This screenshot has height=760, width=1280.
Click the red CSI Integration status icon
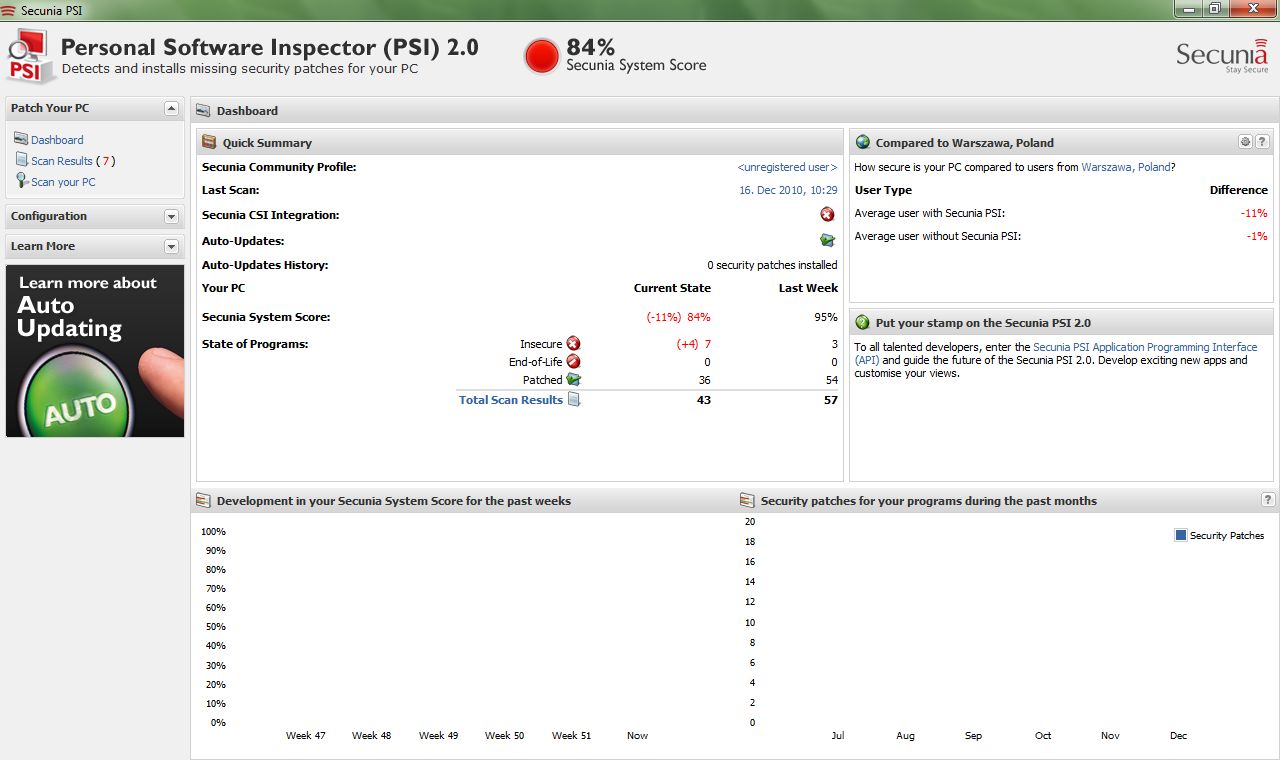click(827, 214)
